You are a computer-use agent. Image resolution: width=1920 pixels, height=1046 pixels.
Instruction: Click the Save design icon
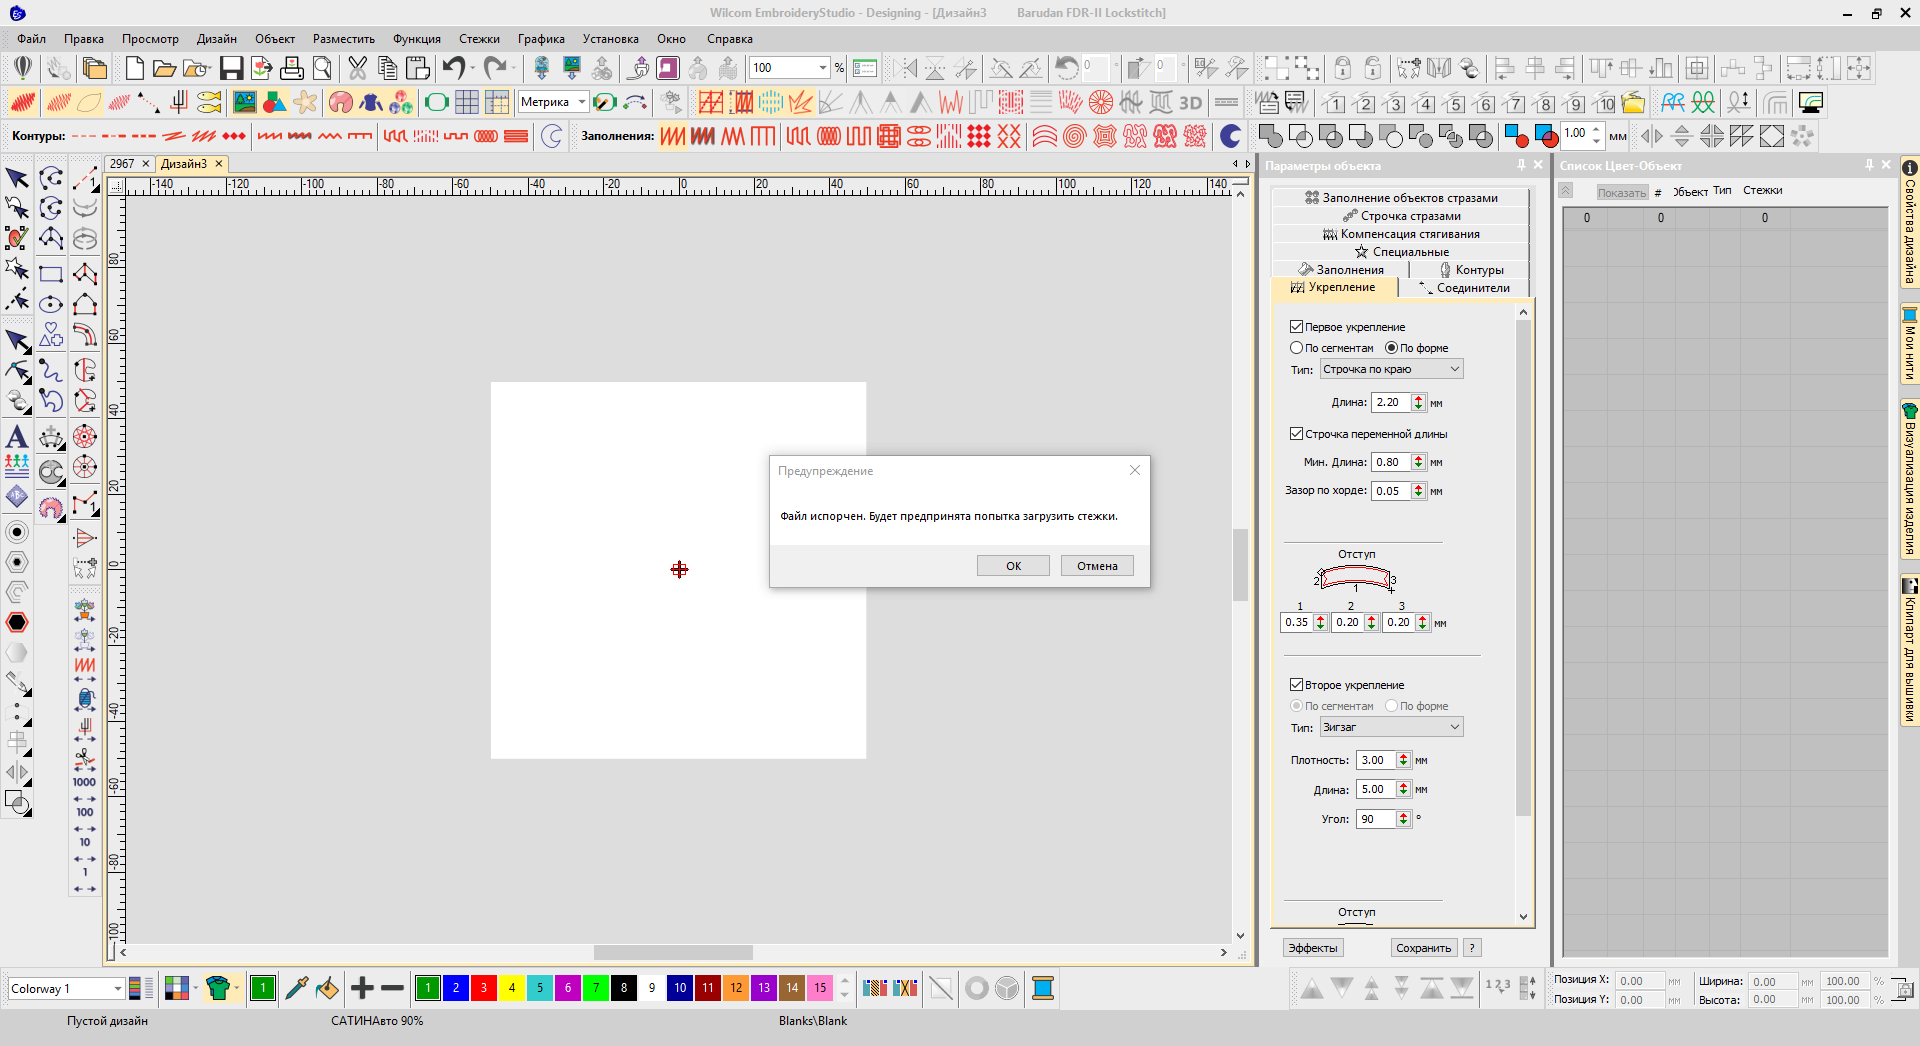(231, 68)
